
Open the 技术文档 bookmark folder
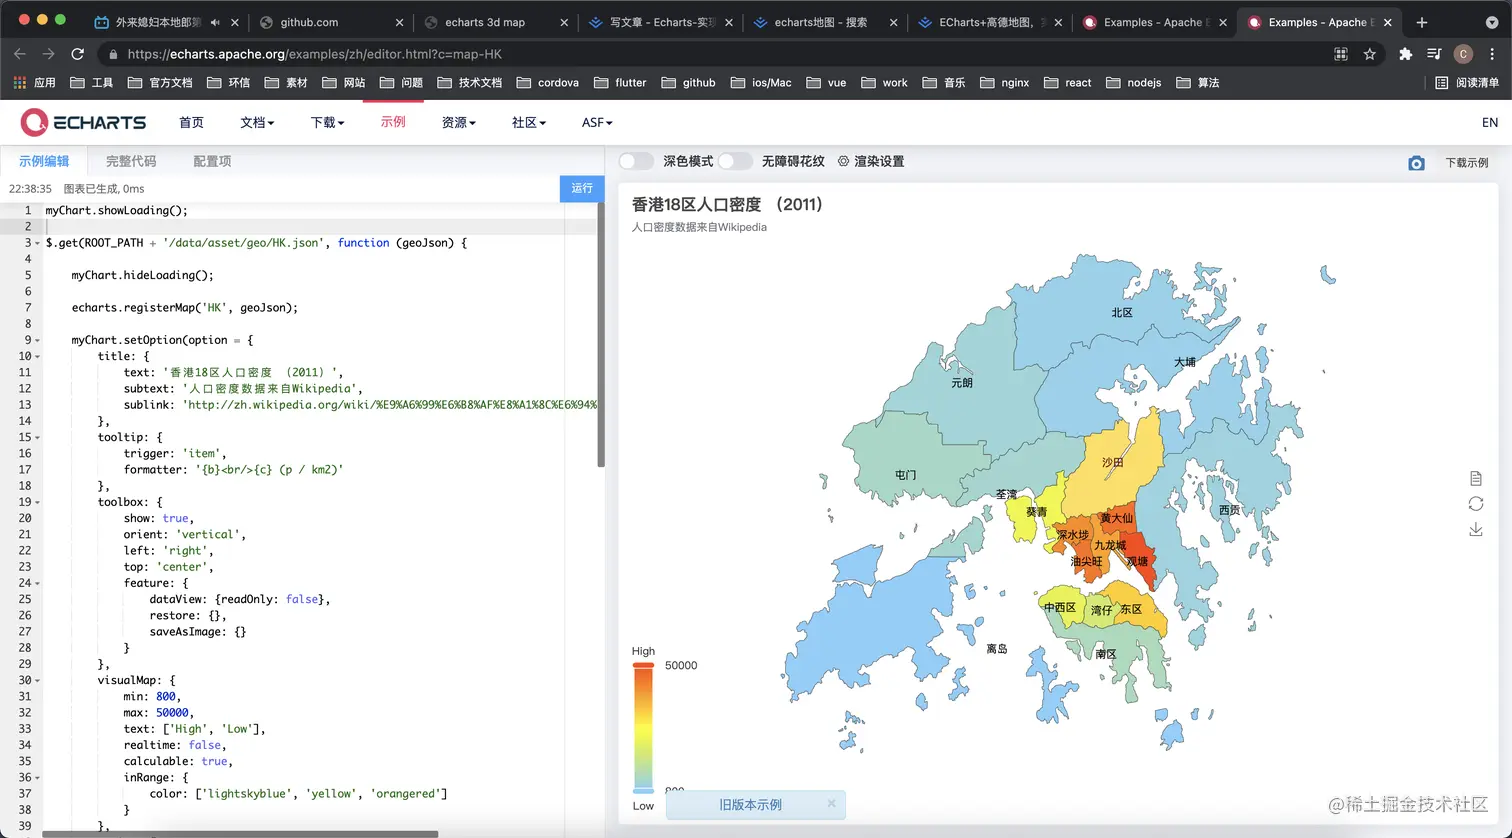tap(470, 83)
